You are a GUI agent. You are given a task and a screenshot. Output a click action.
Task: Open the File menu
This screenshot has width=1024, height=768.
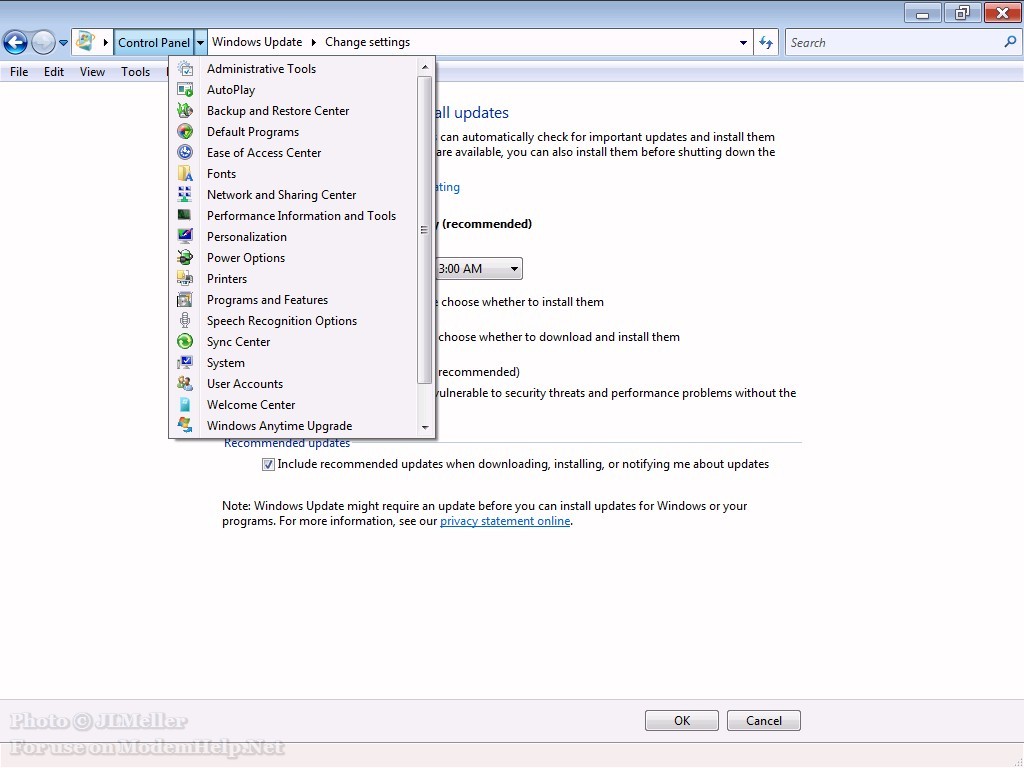pos(19,72)
